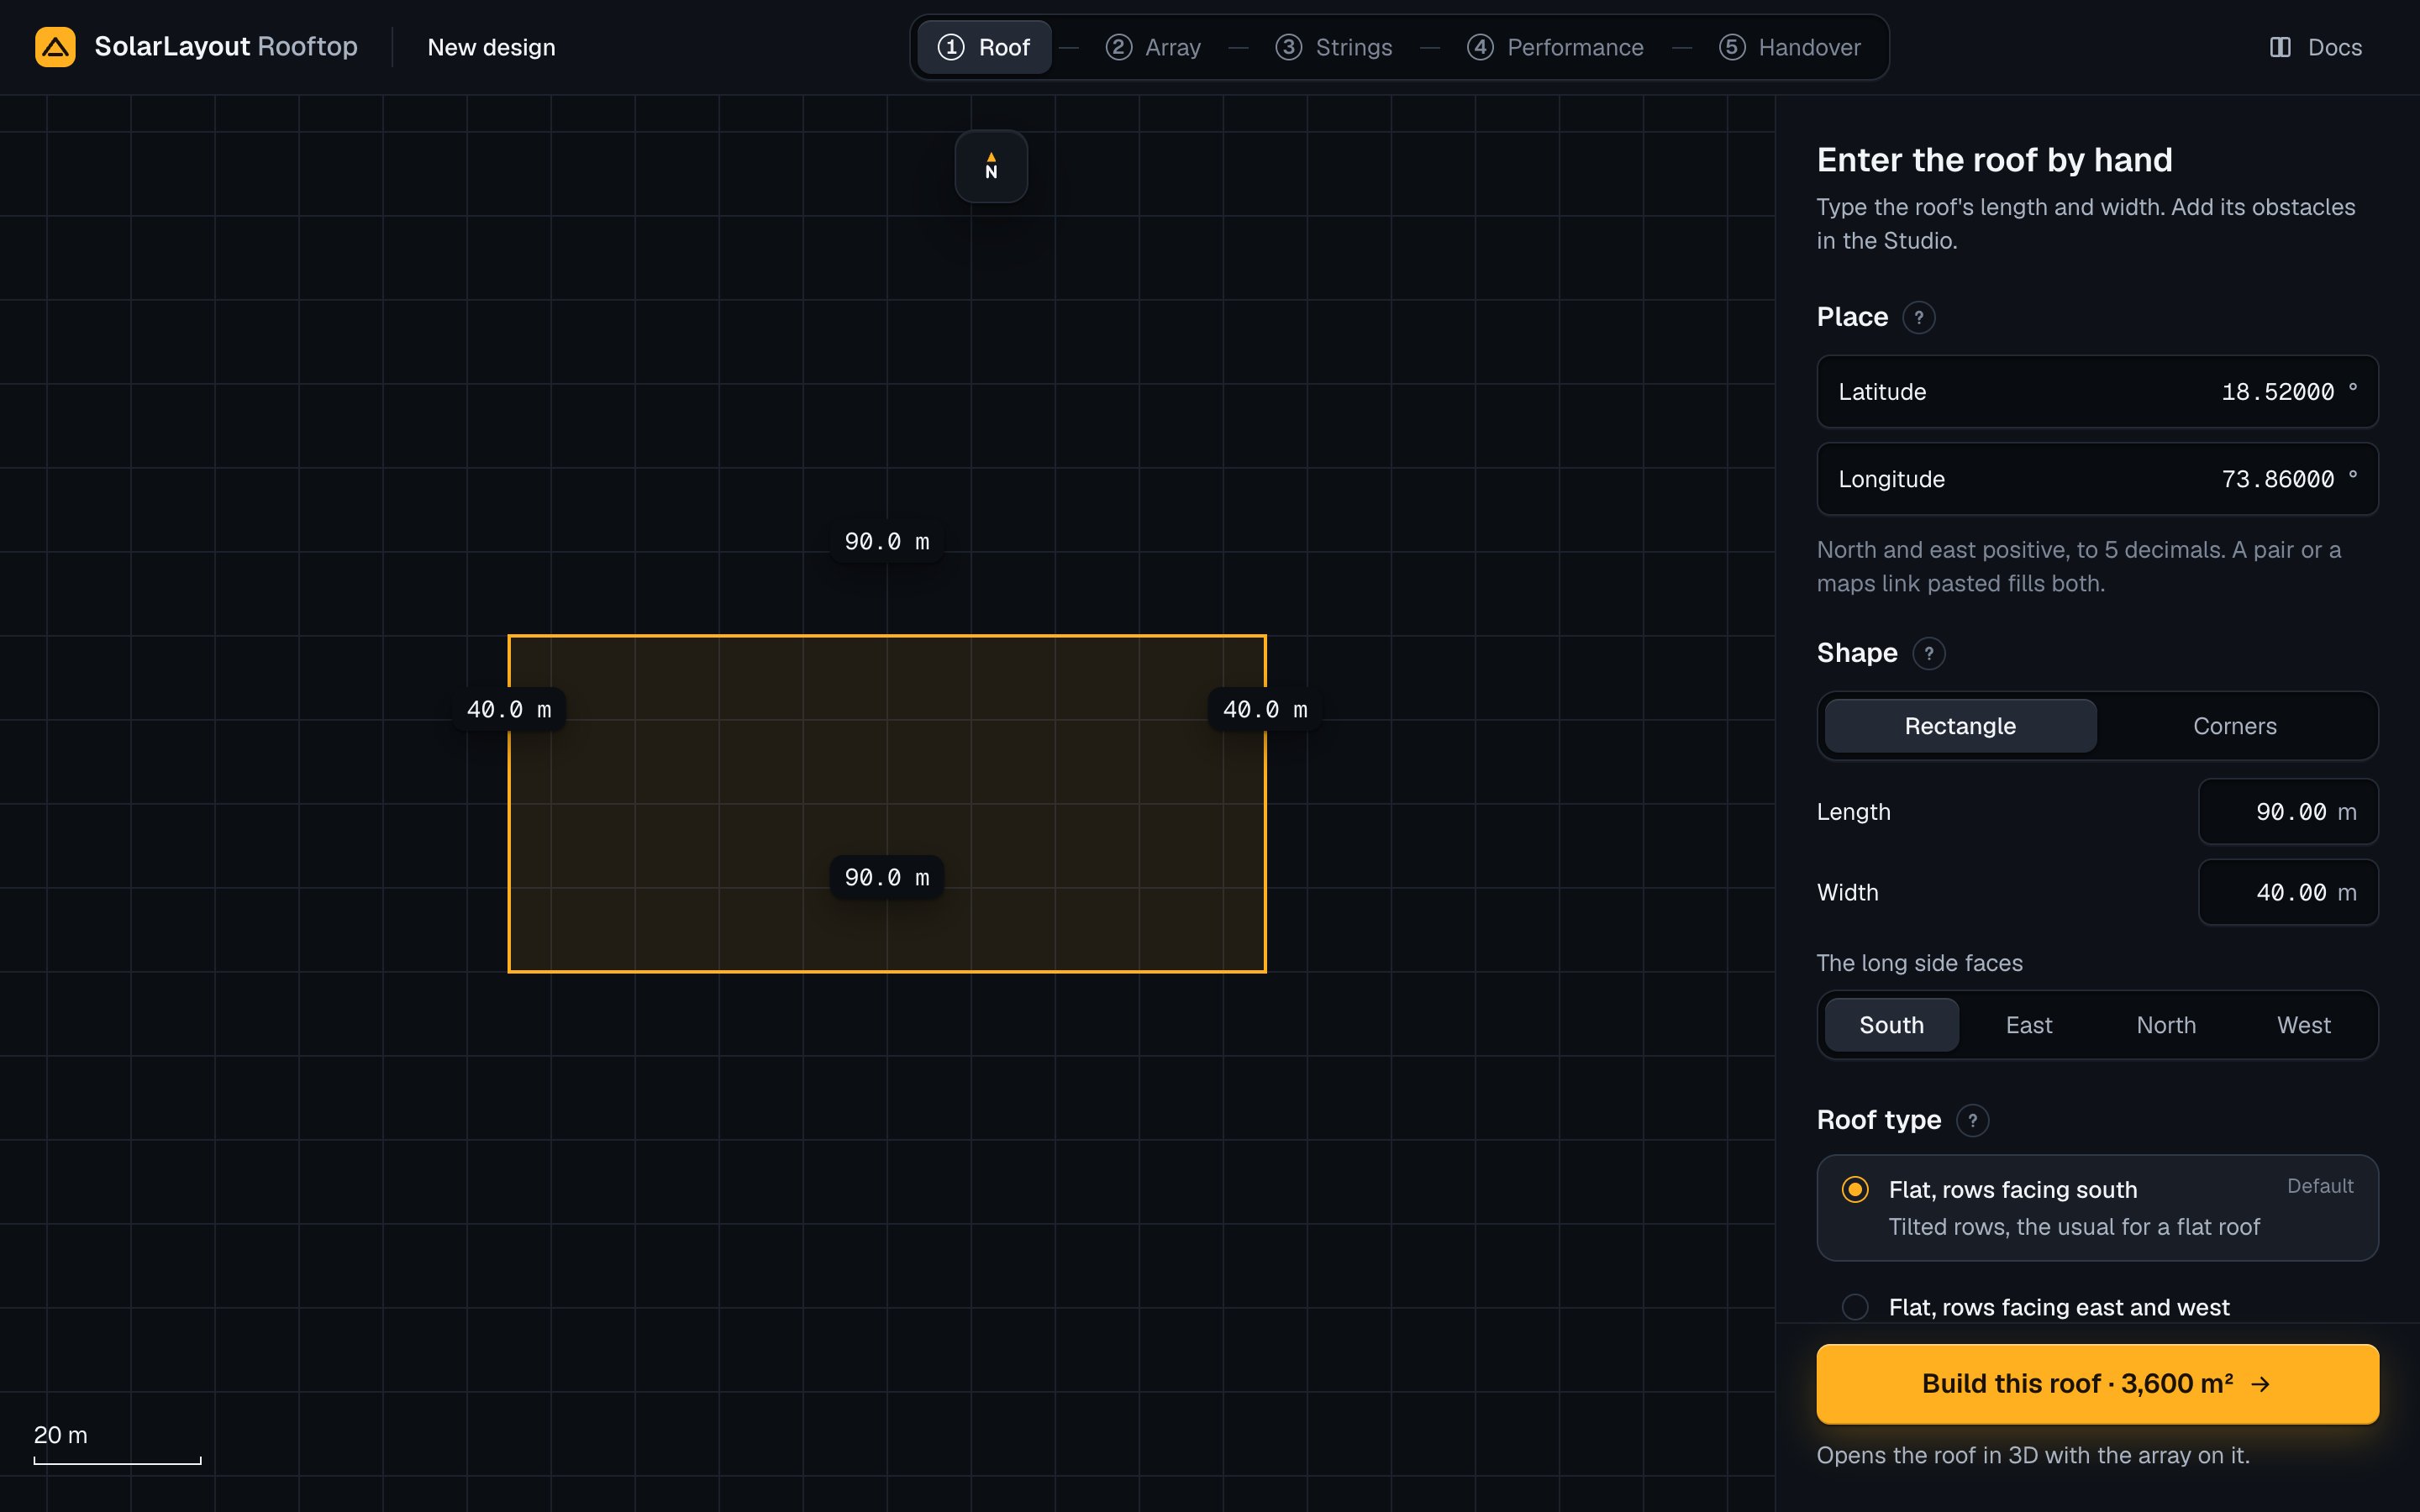This screenshot has height=1512, width=2420.
Task: Go to the Array step
Action: click(x=1153, y=47)
